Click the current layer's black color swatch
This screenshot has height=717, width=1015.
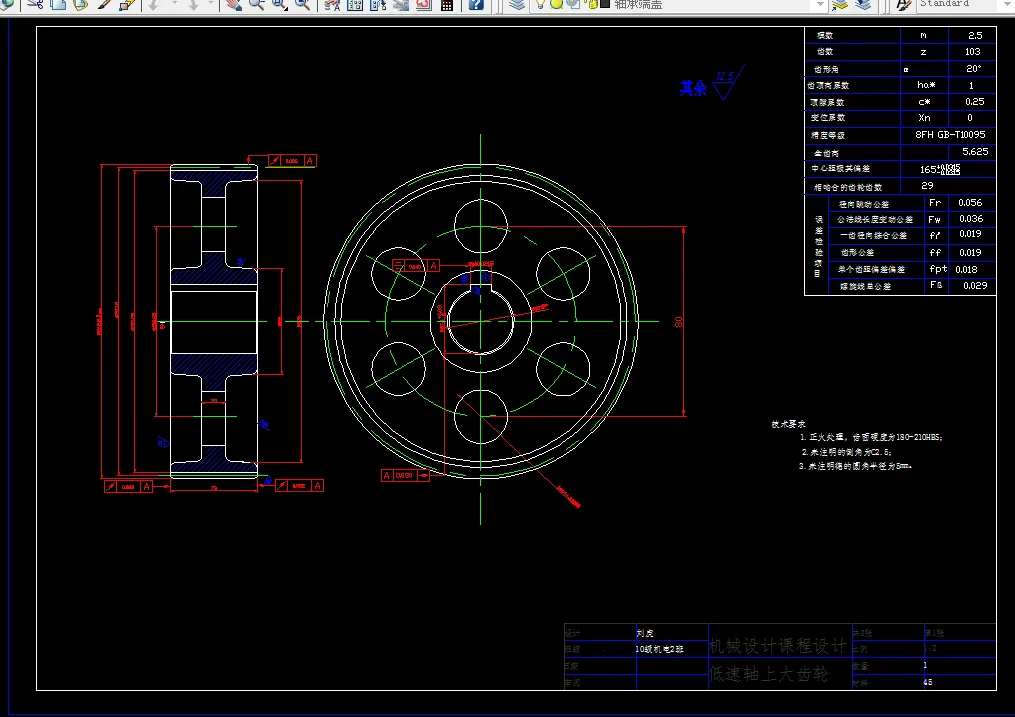[605, 3]
